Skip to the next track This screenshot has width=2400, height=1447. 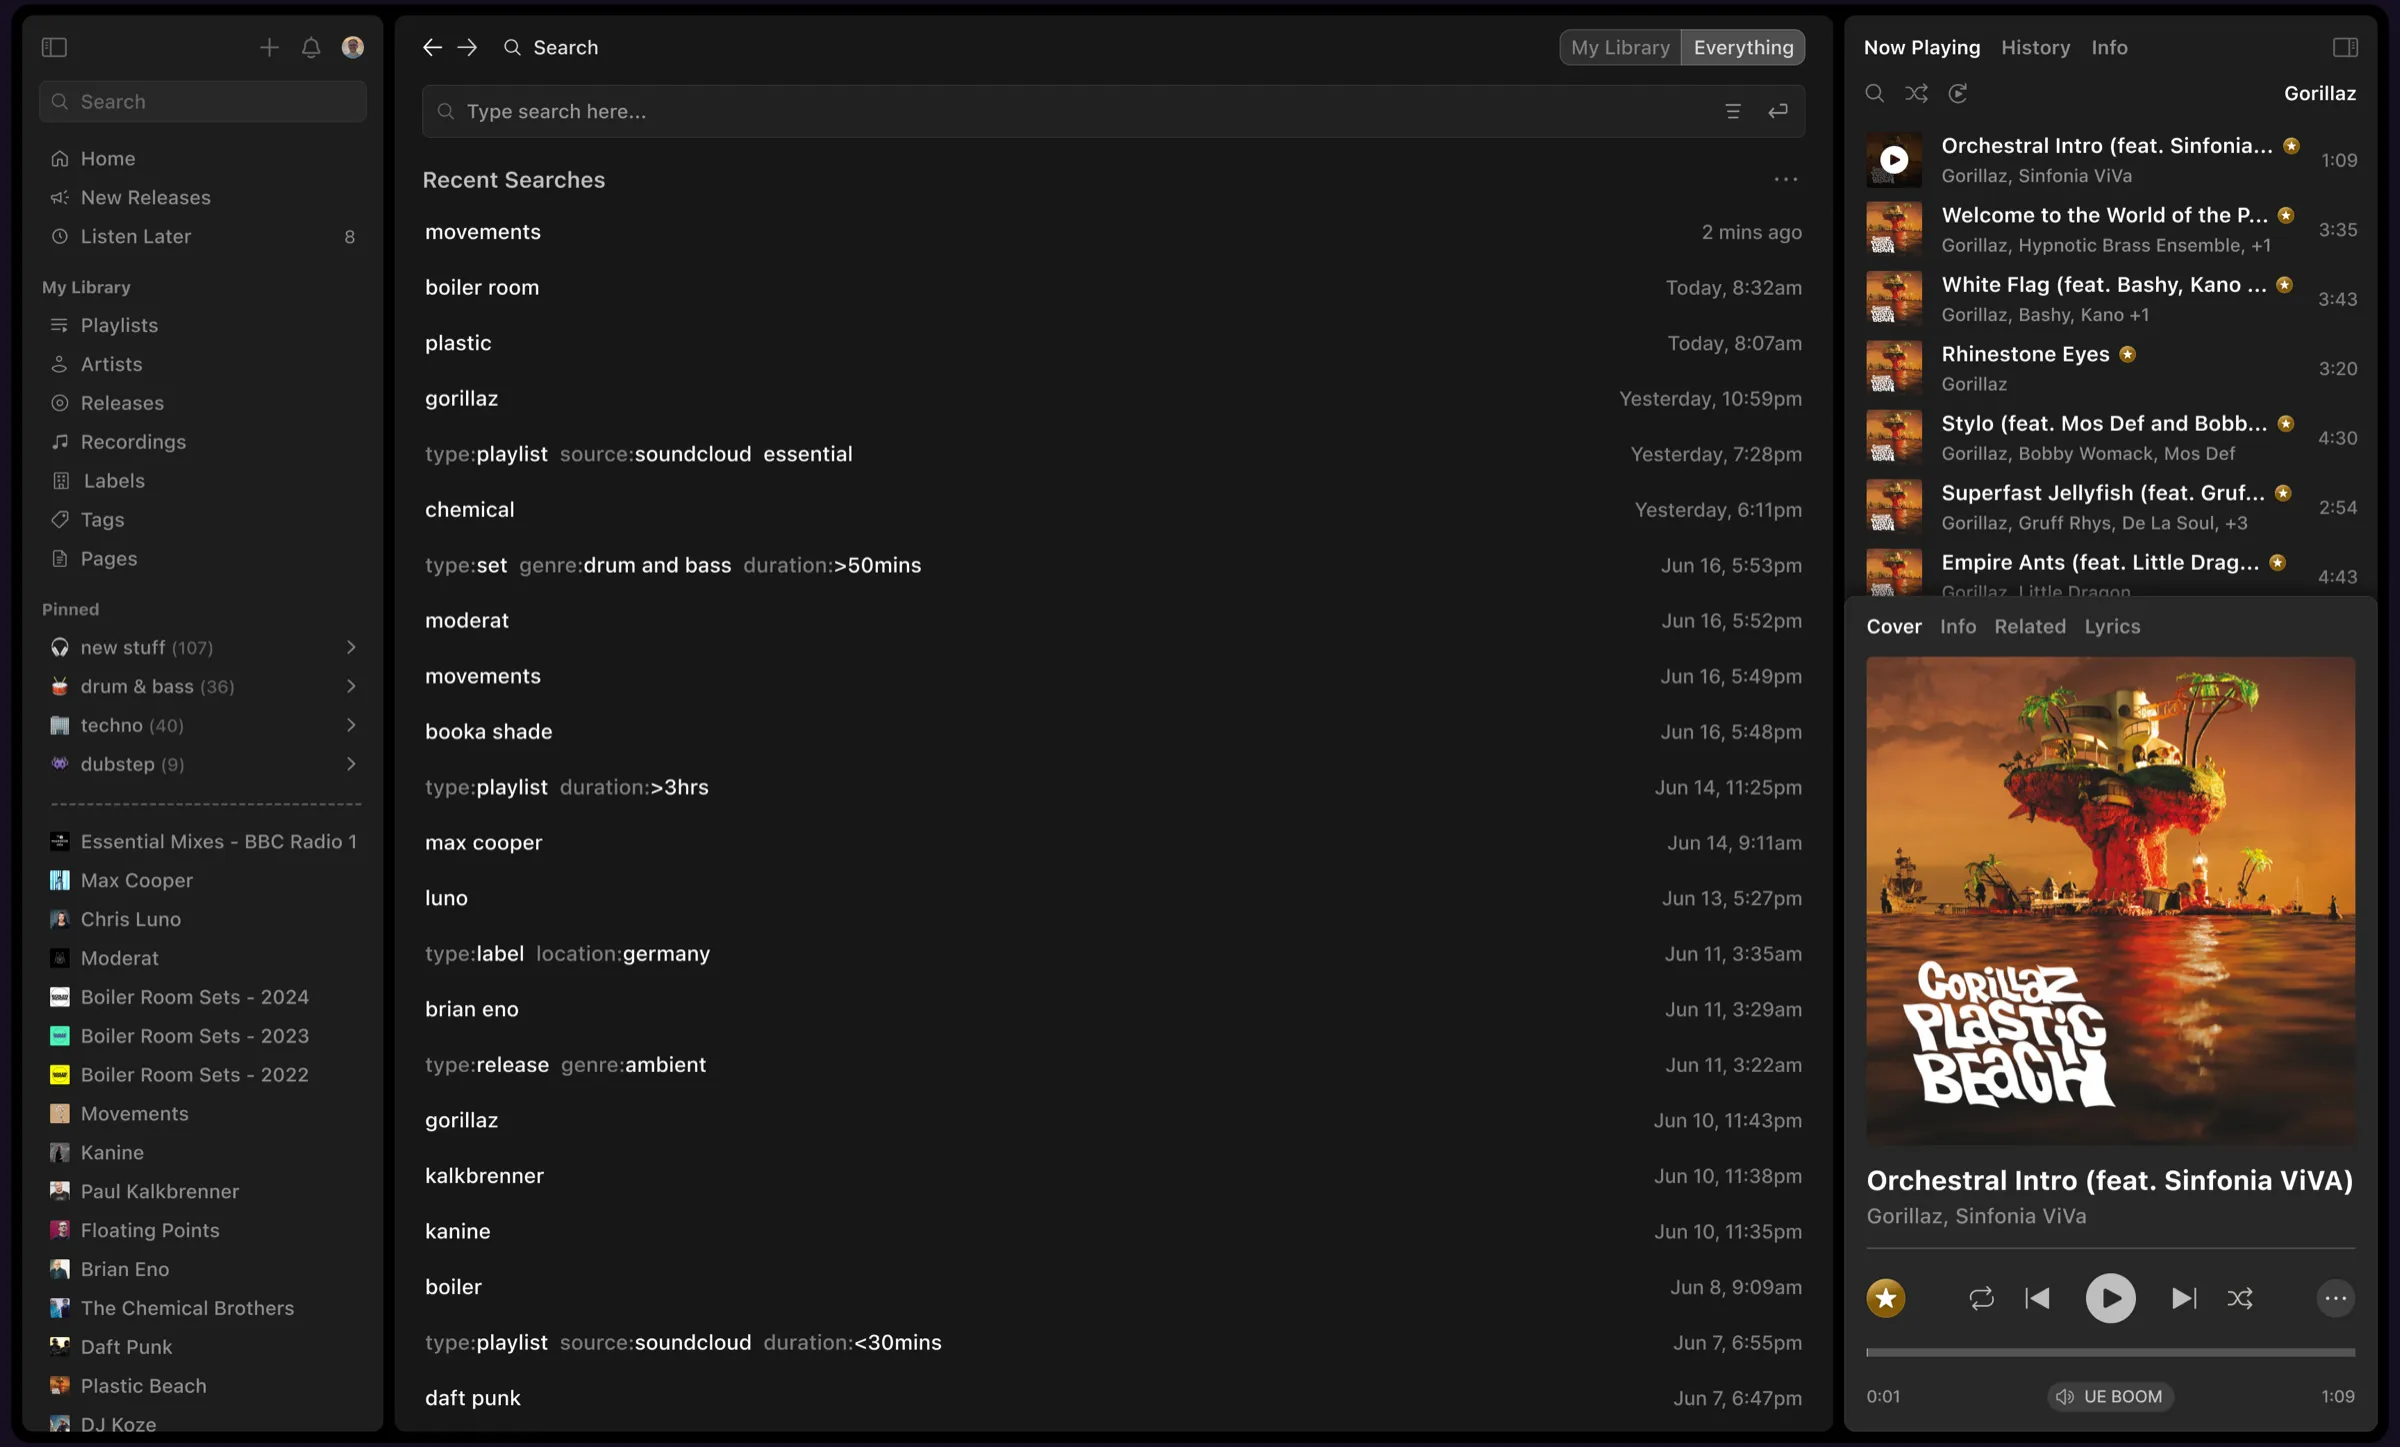[2184, 1298]
